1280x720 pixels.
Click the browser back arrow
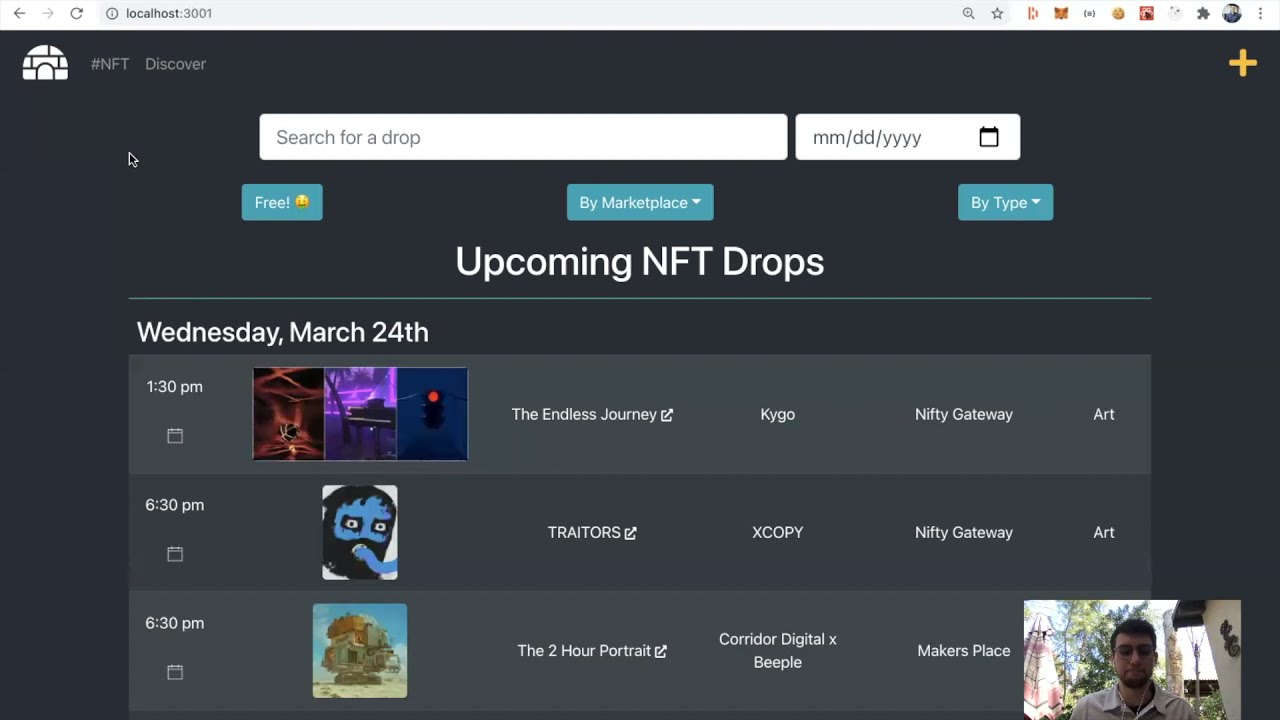pyautogui.click(x=19, y=13)
